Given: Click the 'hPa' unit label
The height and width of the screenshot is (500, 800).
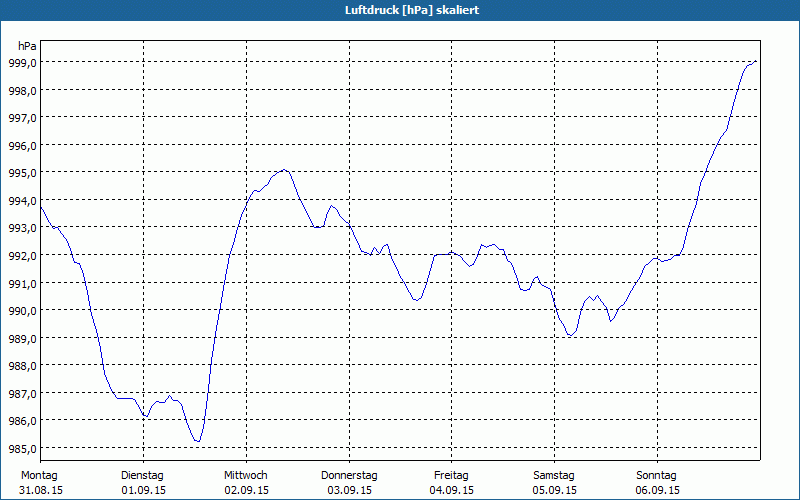Looking at the screenshot, I should (27, 46).
